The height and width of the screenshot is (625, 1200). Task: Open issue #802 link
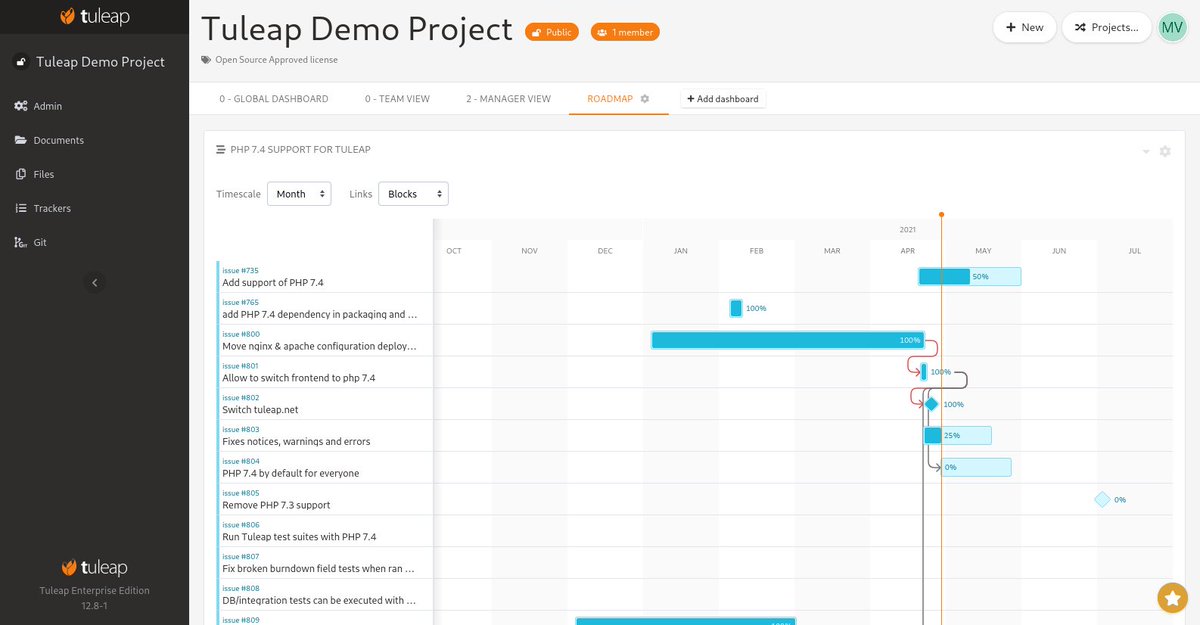[x=241, y=398]
